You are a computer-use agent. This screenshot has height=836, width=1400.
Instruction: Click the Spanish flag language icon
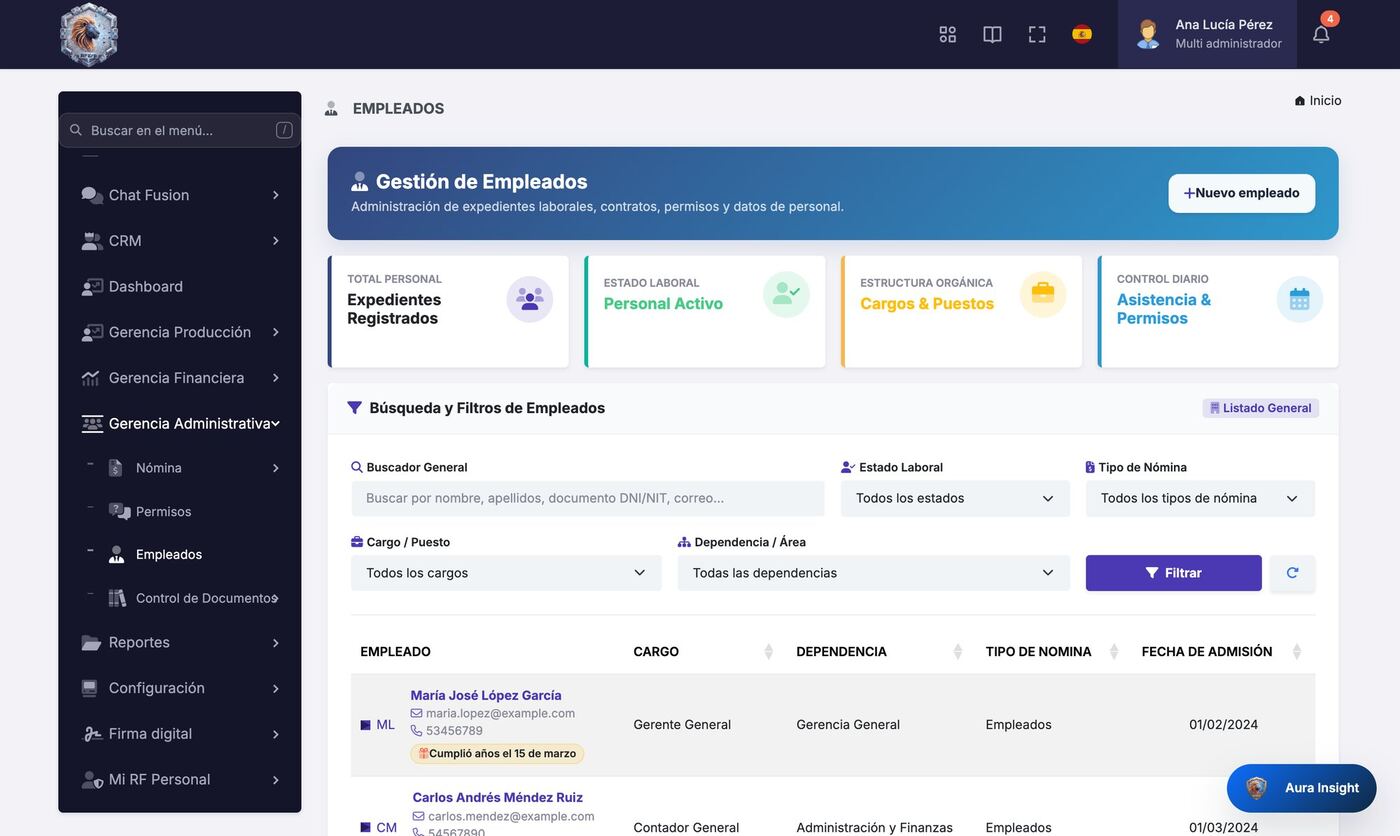click(x=1082, y=34)
